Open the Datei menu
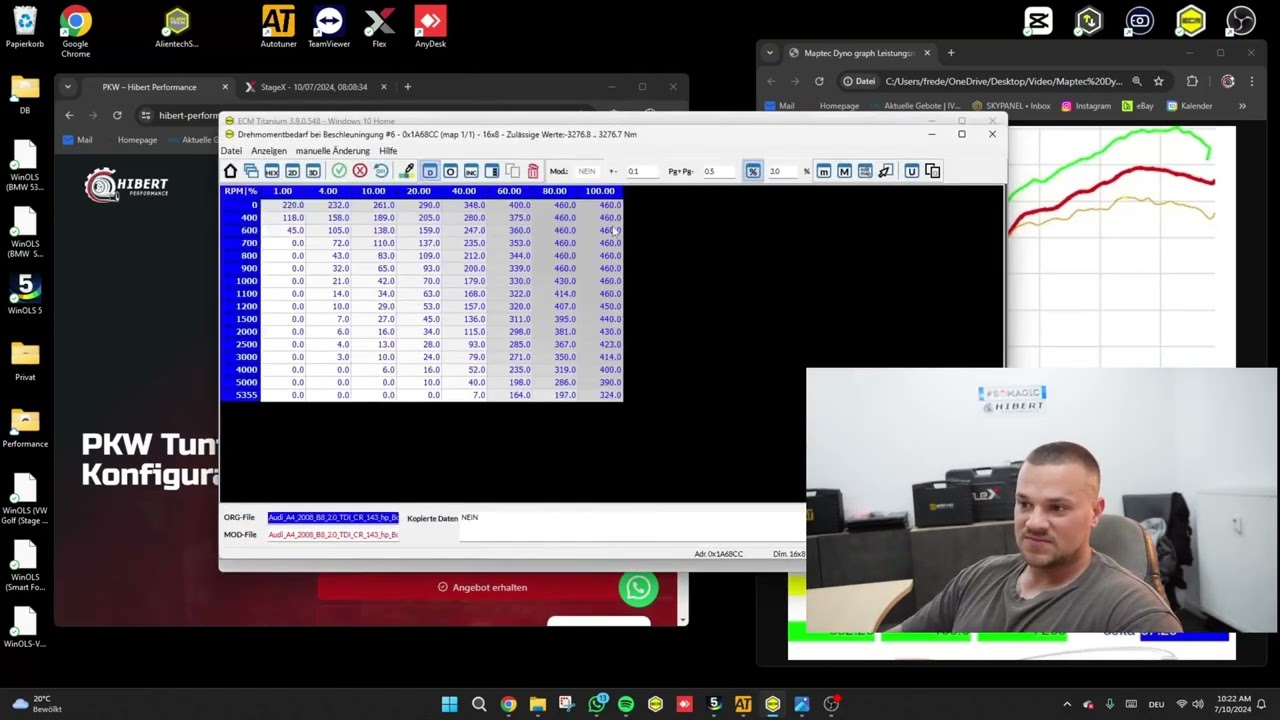1280x720 pixels. [x=231, y=151]
